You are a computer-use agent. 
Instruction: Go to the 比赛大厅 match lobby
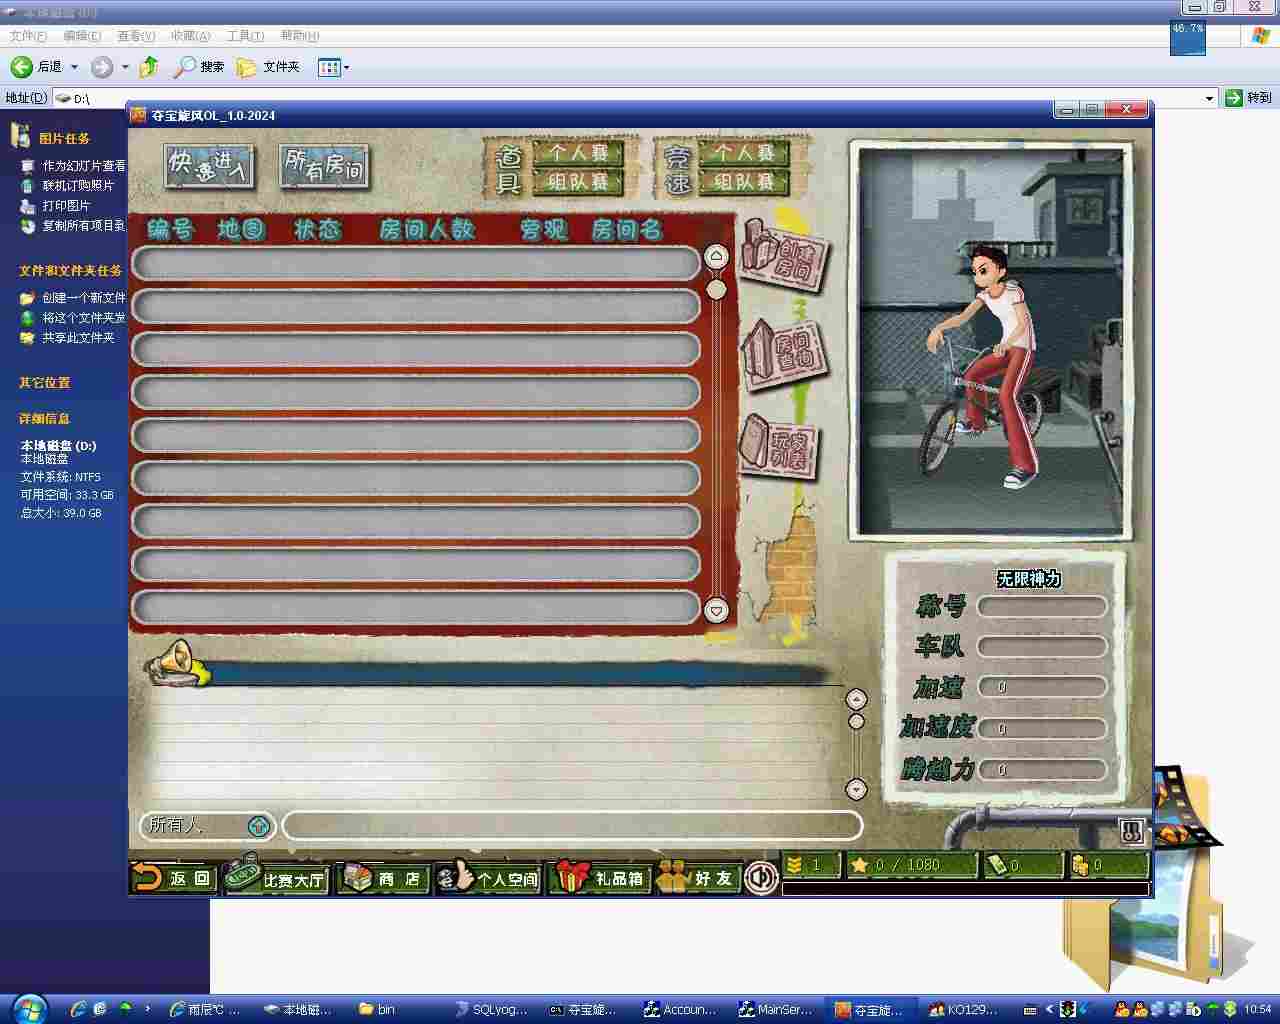click(x=277, y=878)
